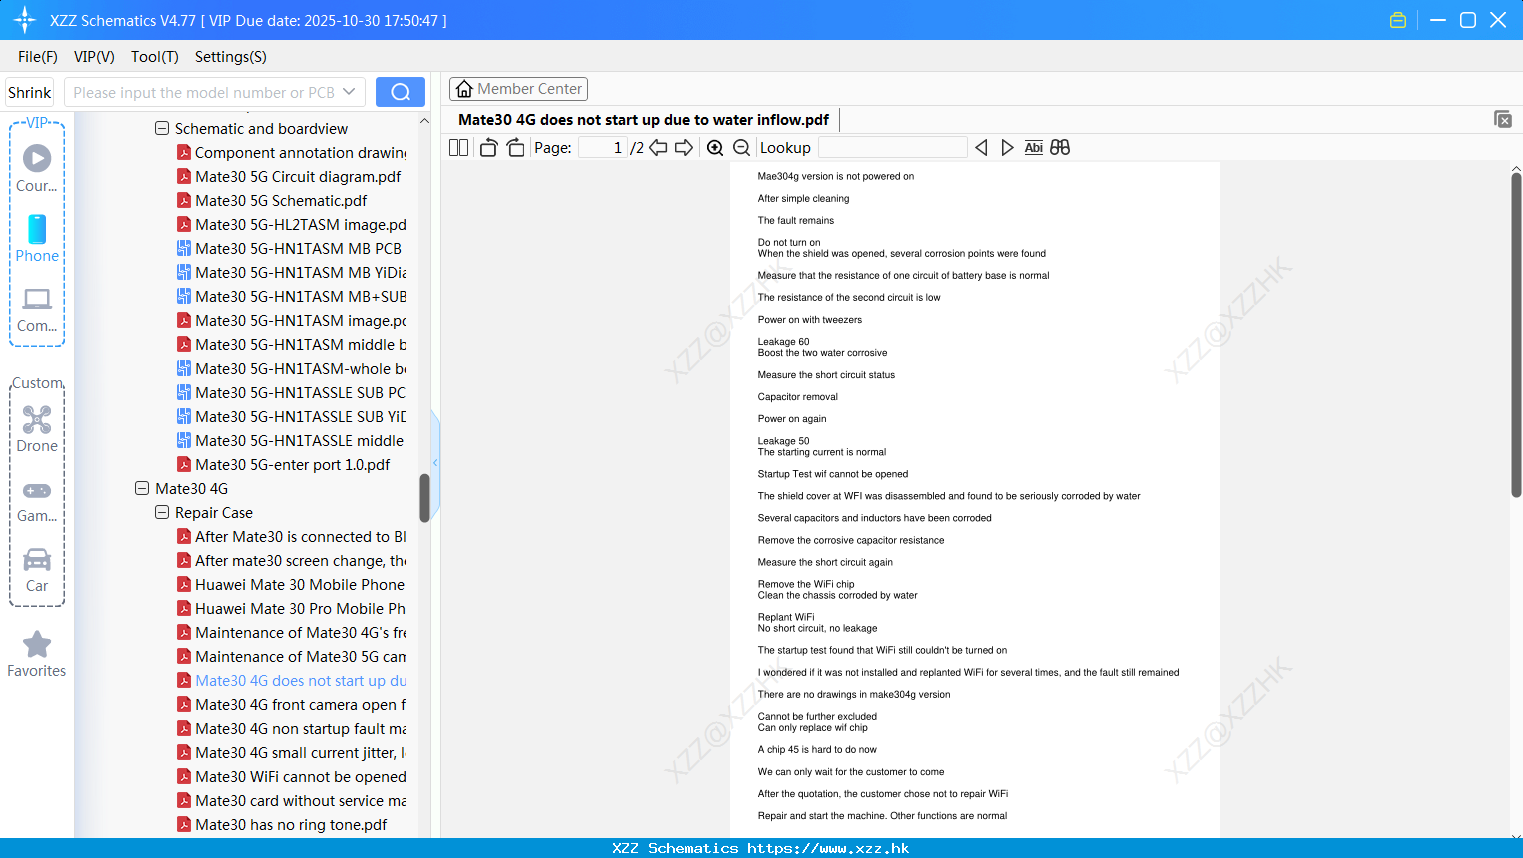Image resolution: width=1523 pixels, height=858 pixels.
Task: Click the page number input box
Action: [x=602, y=148]
